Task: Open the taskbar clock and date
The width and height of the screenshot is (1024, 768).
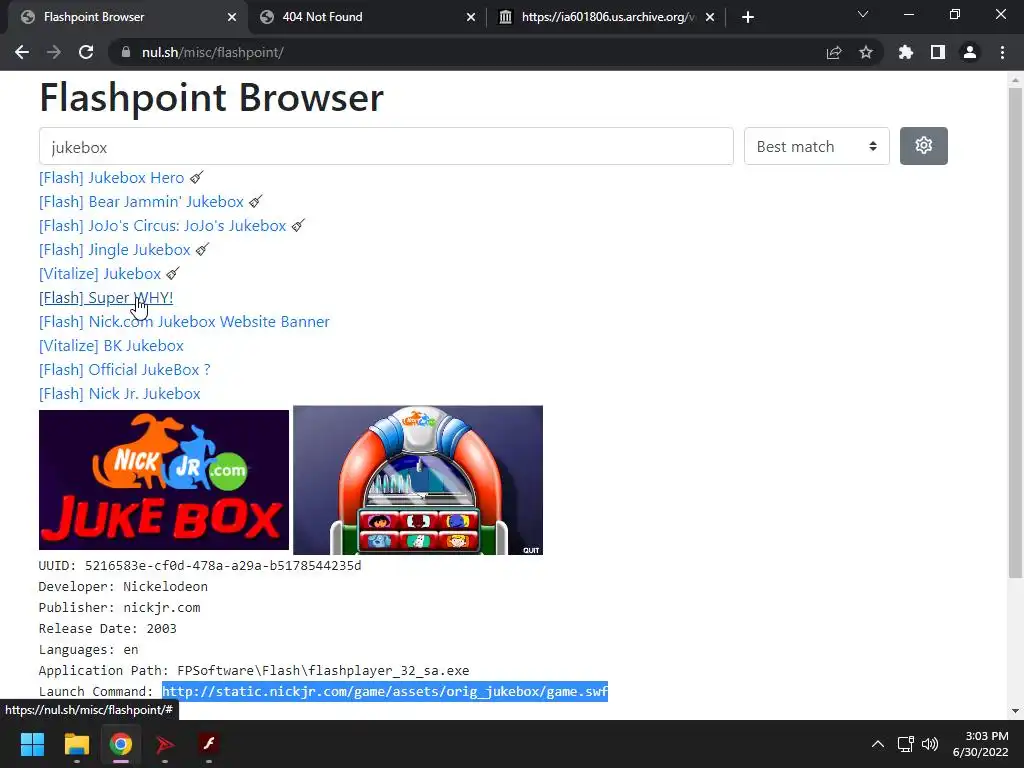Action: (x=981, y=744)
